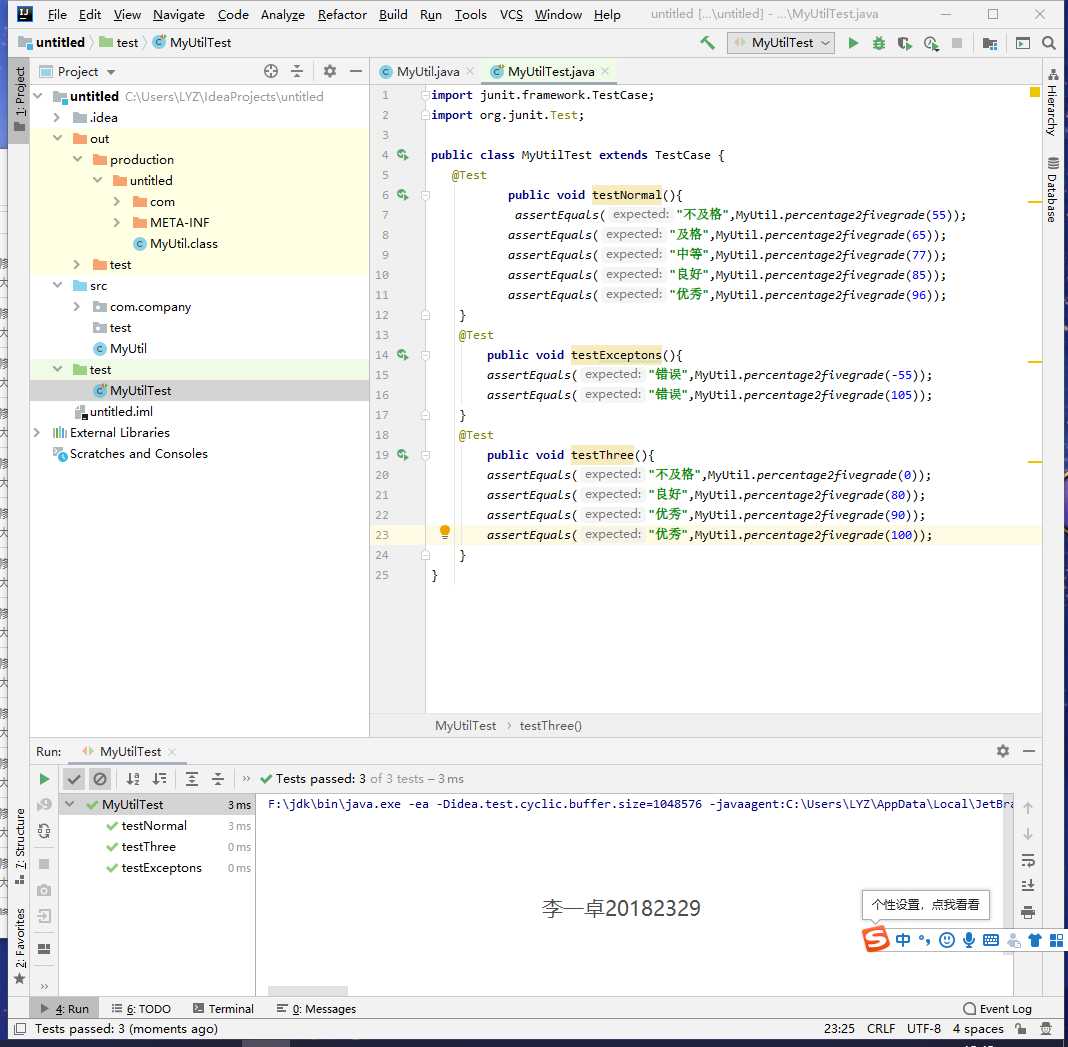This screenshot has width=1068, height=1047.
Task: Open the Terminal tool window tab
Action: (x=223, y=1009)
